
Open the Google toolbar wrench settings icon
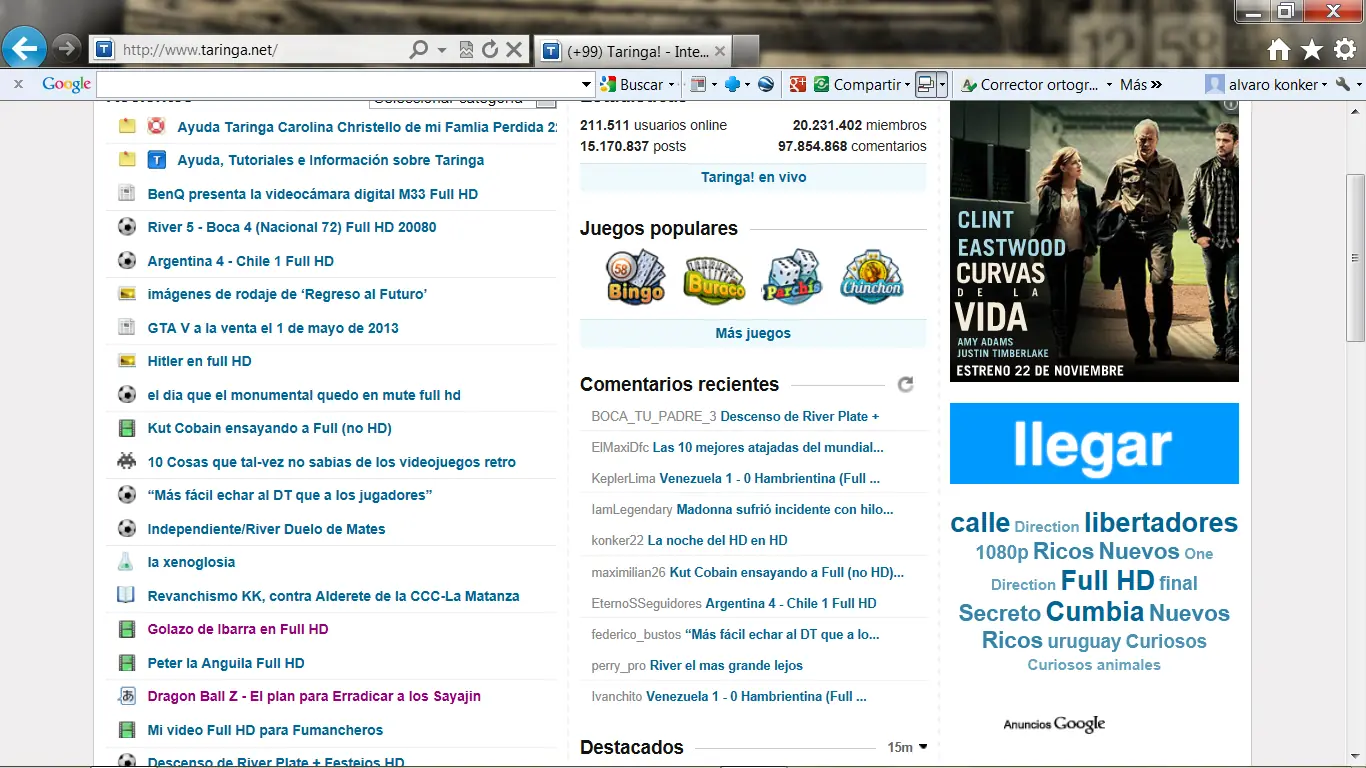1343,85
